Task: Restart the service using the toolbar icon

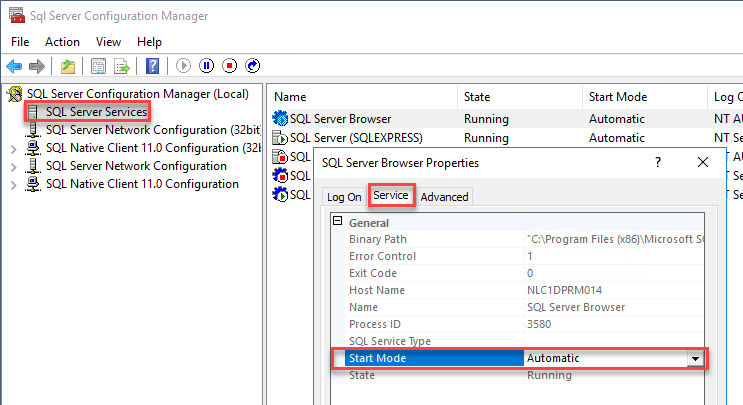Action: coord(253,66)
